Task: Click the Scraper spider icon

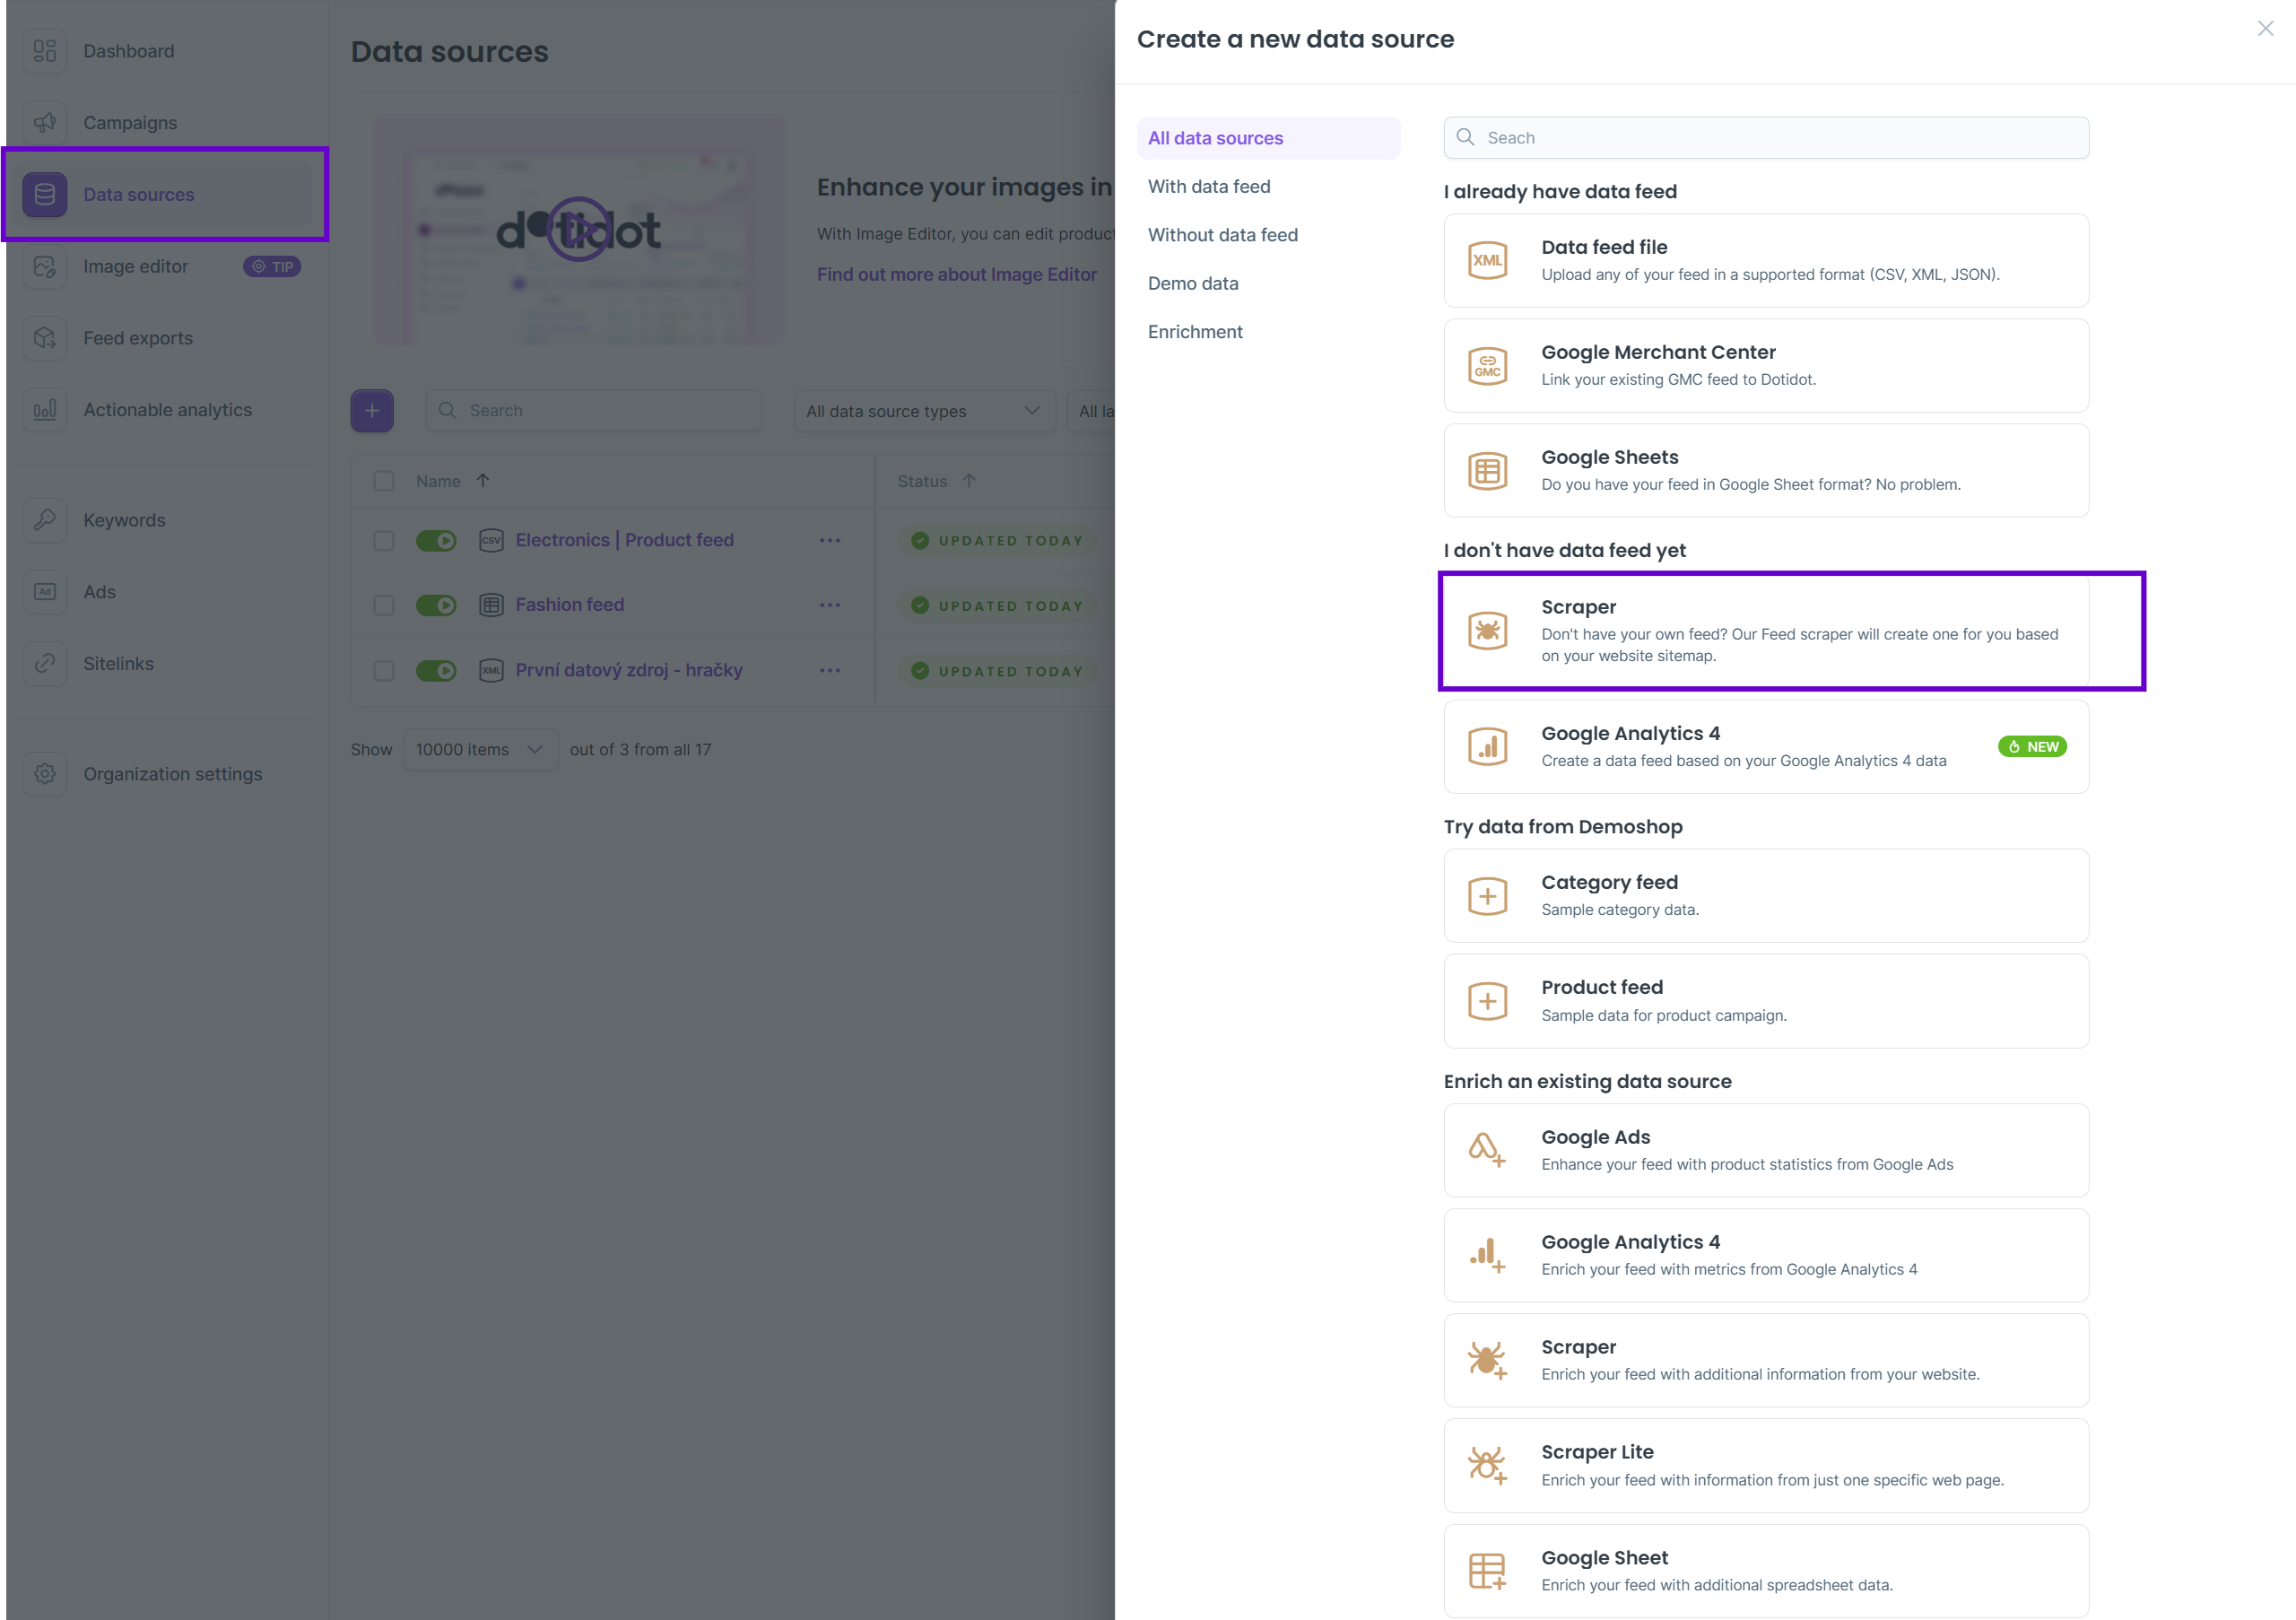Action: pyautogui.click(x=1487, y=631)
